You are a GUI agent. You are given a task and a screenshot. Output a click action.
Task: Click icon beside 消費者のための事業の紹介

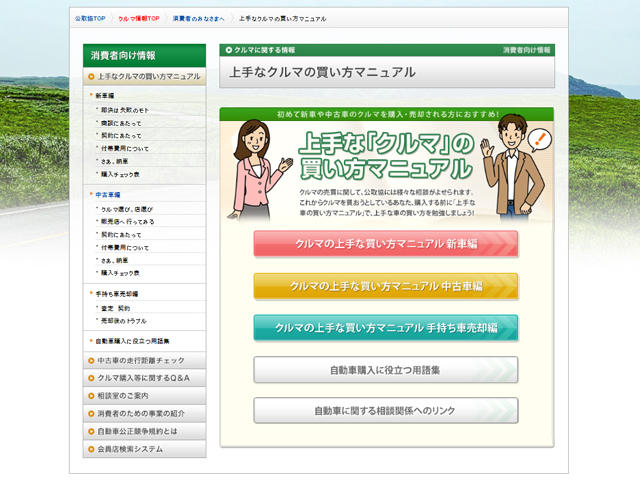[91, 414]
